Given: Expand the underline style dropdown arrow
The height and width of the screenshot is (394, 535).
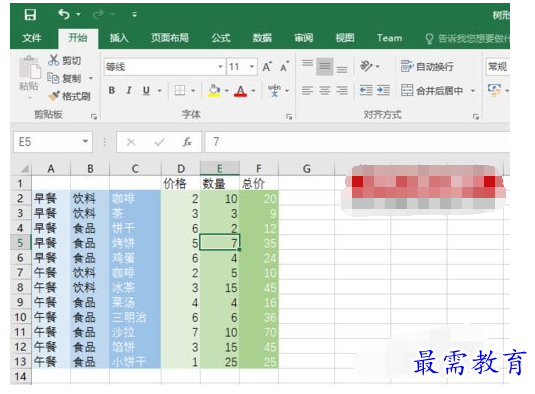Looking at the screenshot, I should click(x=159, y=91).
